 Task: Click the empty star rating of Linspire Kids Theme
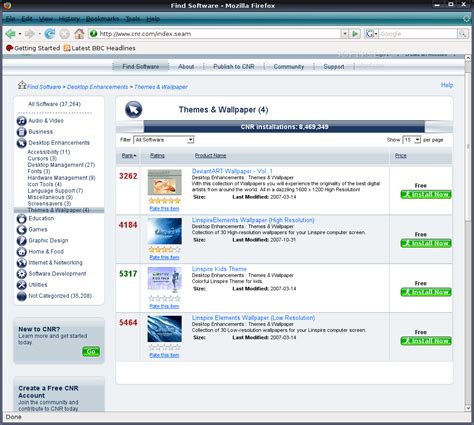point(165,298)
